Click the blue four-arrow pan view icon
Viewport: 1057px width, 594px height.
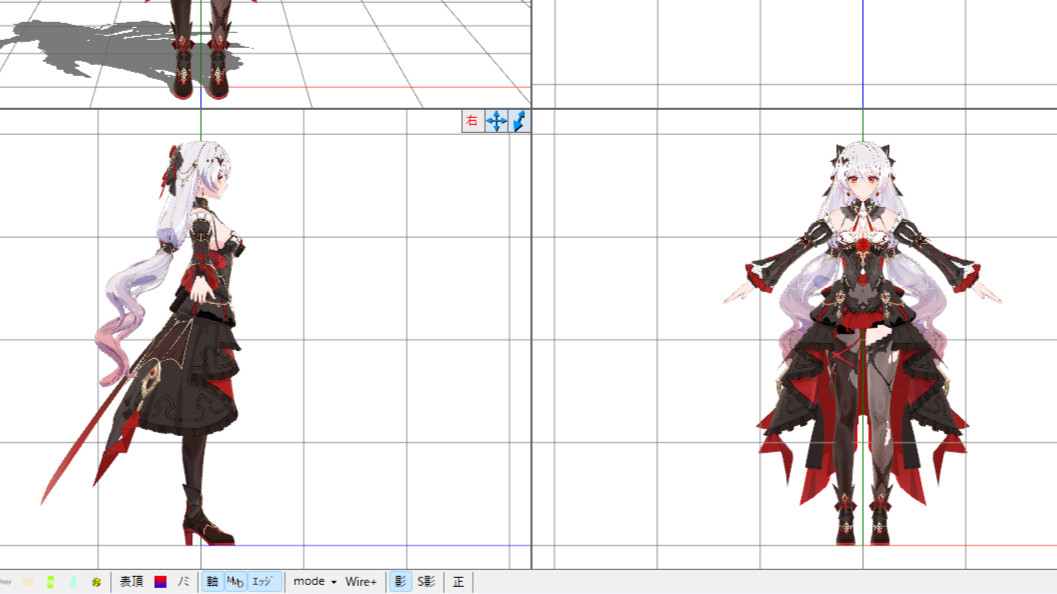point(496,121)
